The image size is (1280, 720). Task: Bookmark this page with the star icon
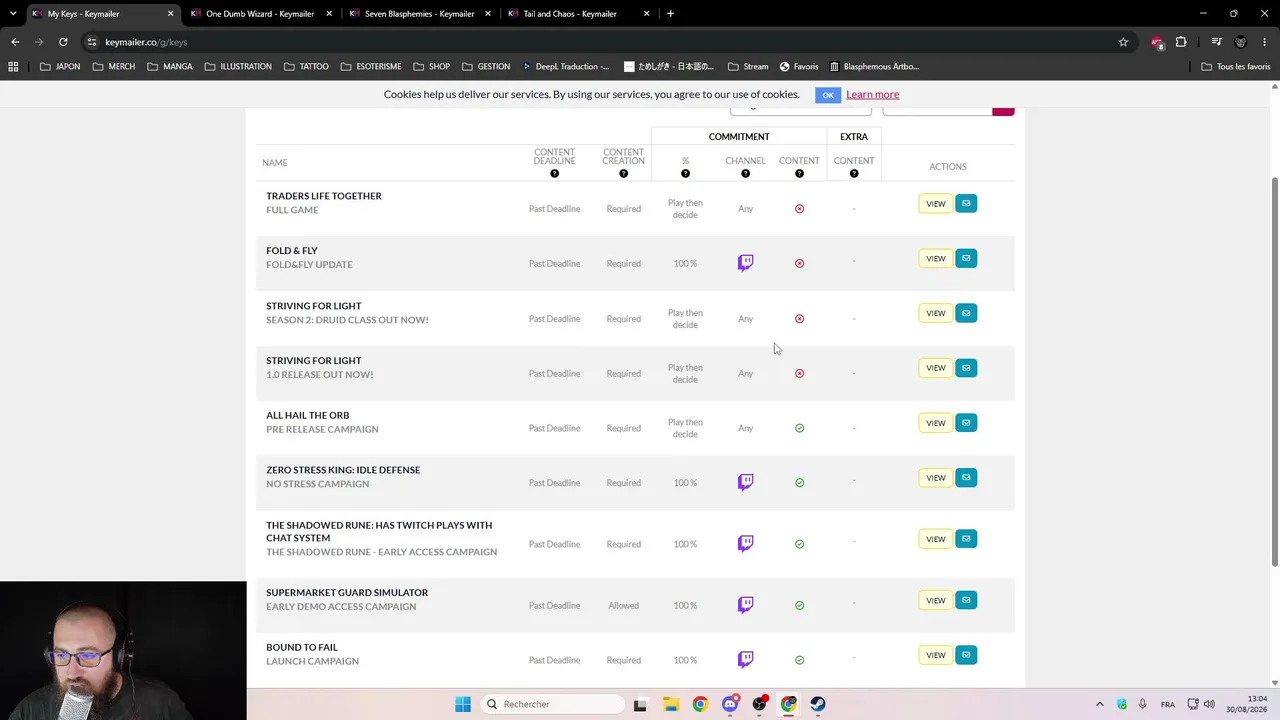(x=1123, y=42)
